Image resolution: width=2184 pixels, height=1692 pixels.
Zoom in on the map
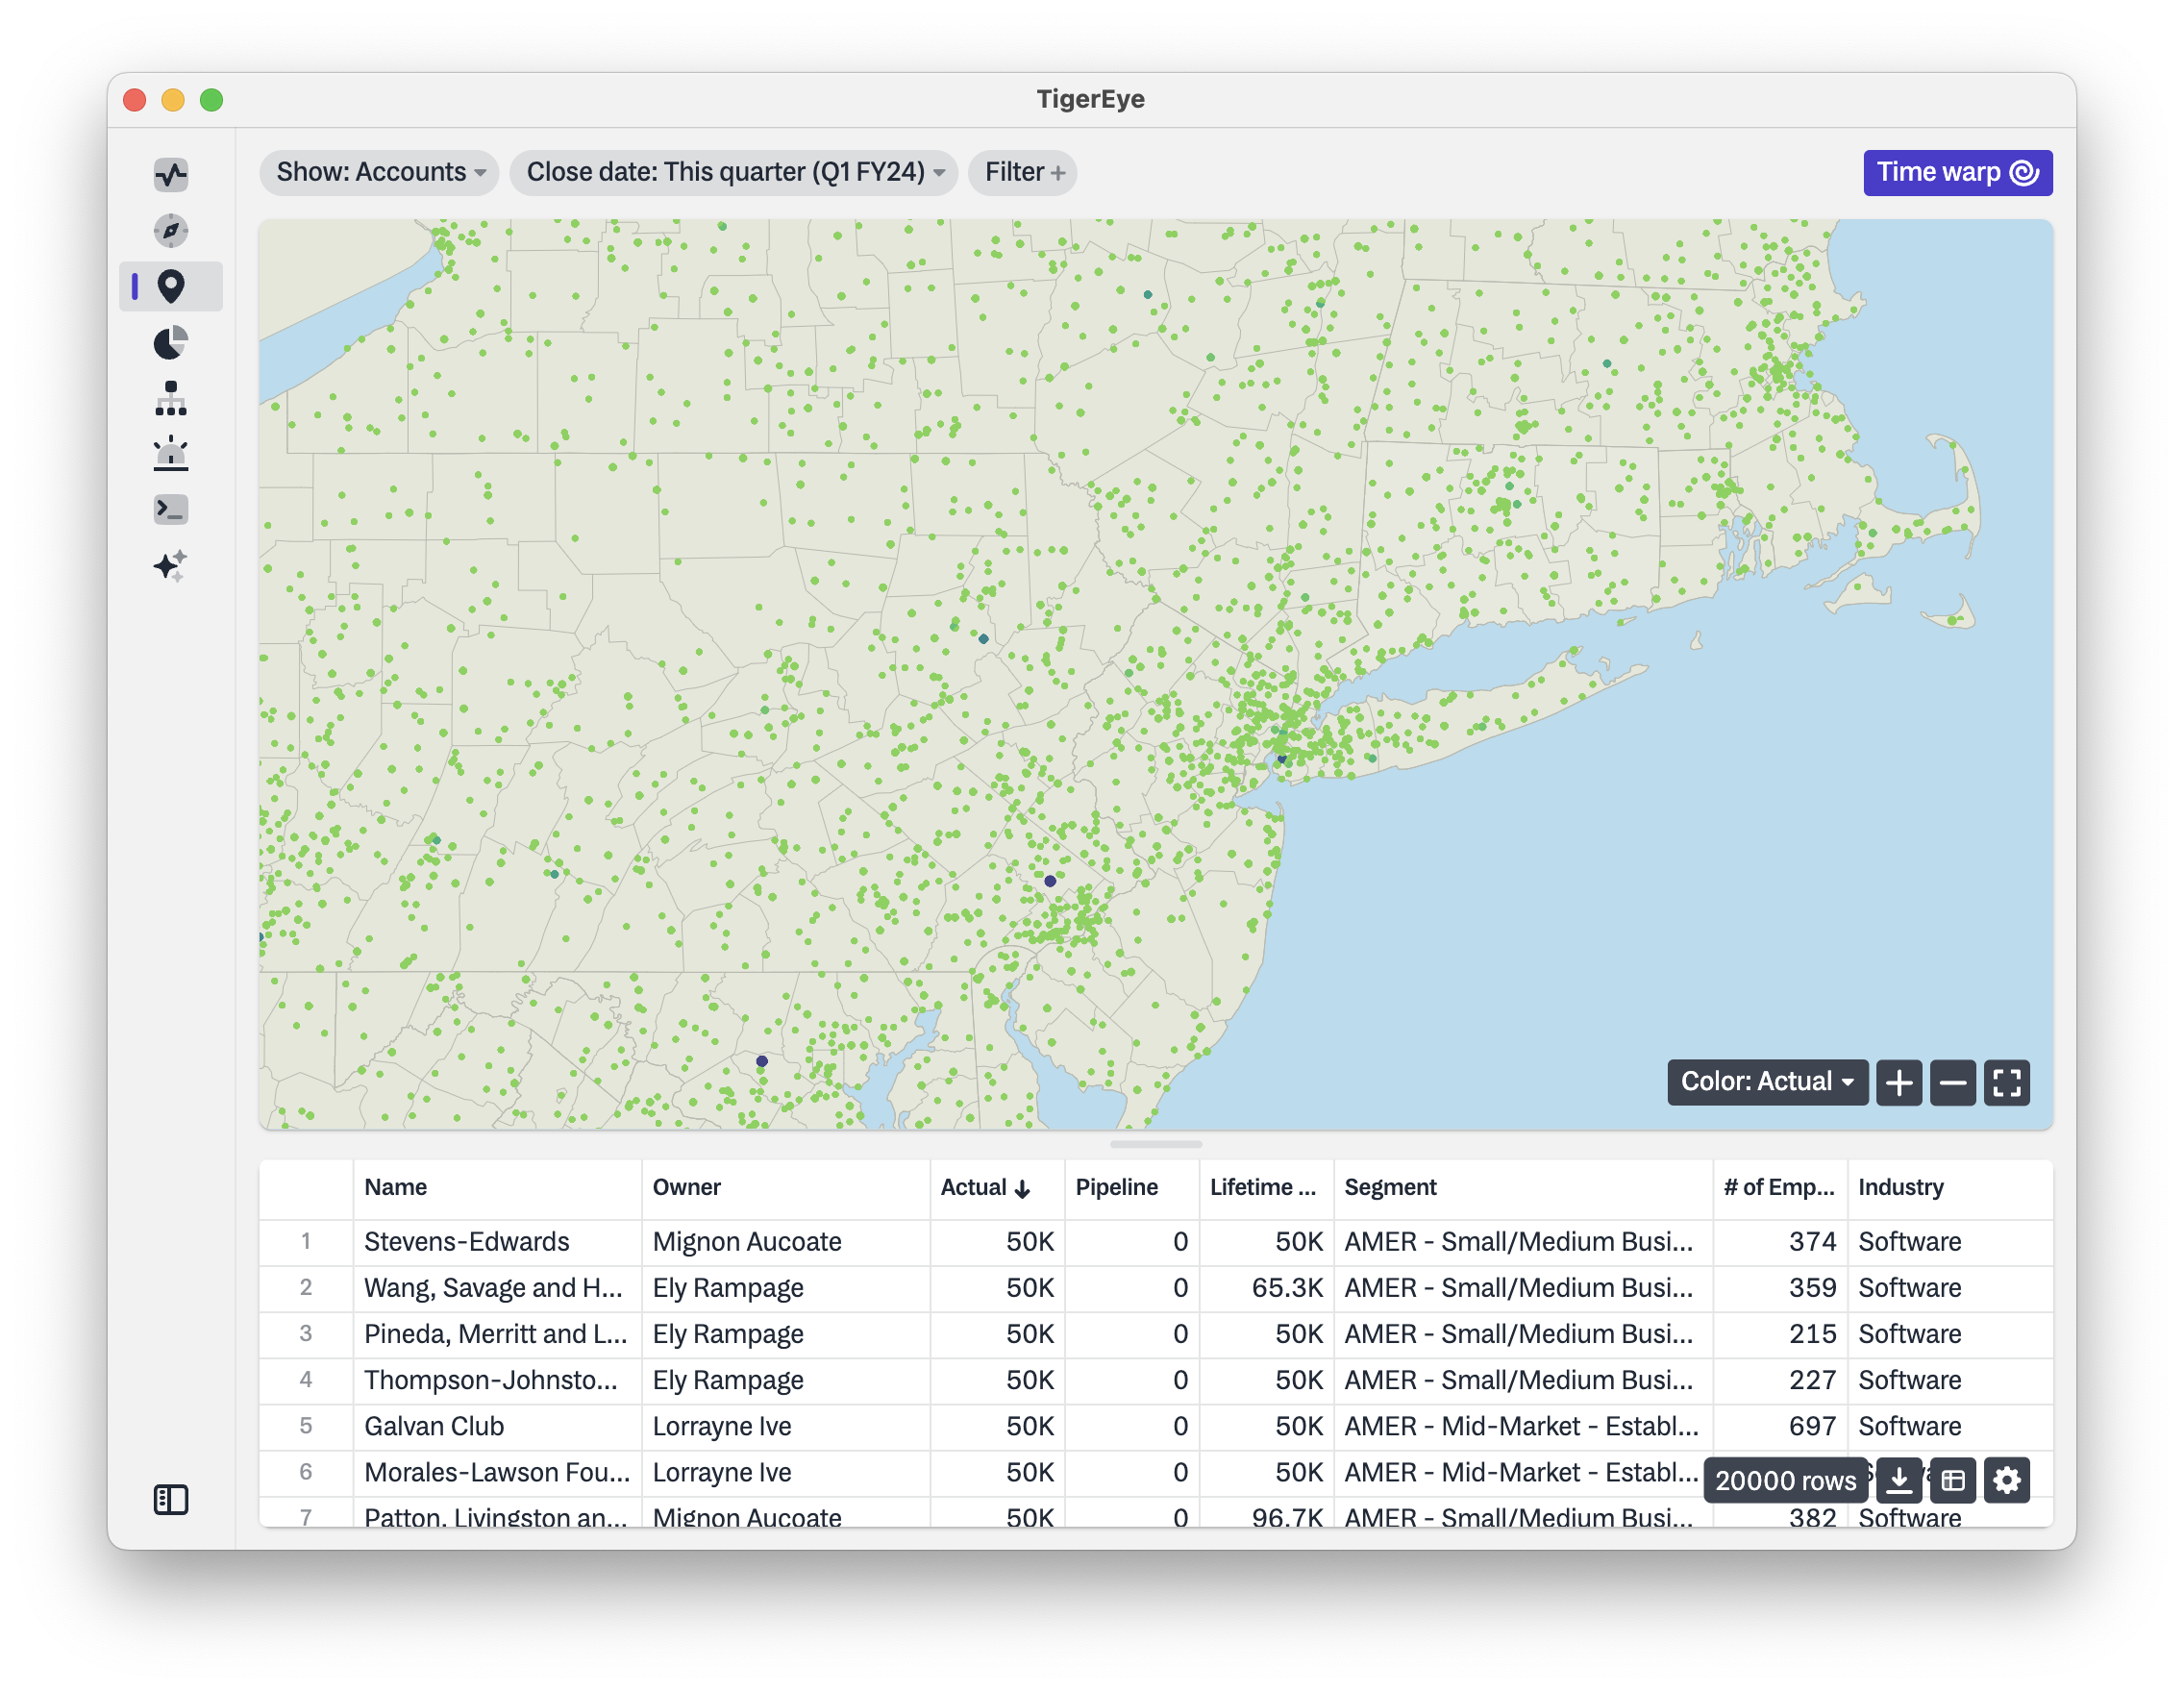tap(1899, 1082)
